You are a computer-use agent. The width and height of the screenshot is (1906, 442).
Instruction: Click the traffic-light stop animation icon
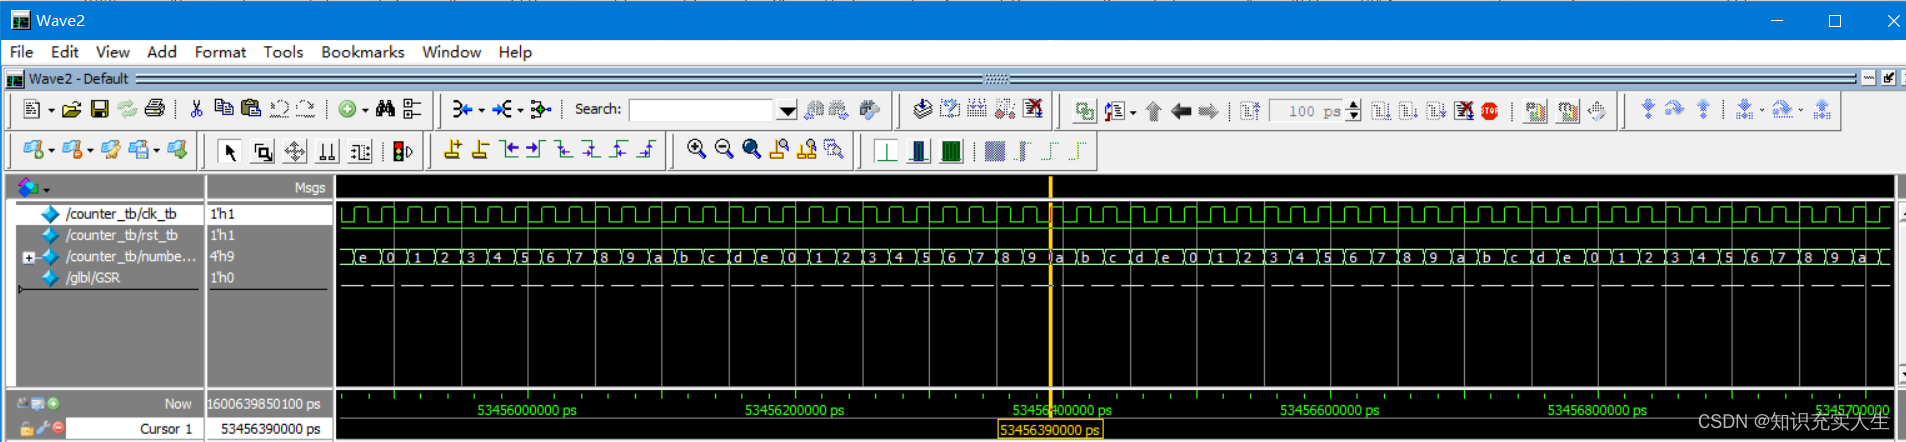[x=403, y=152]
